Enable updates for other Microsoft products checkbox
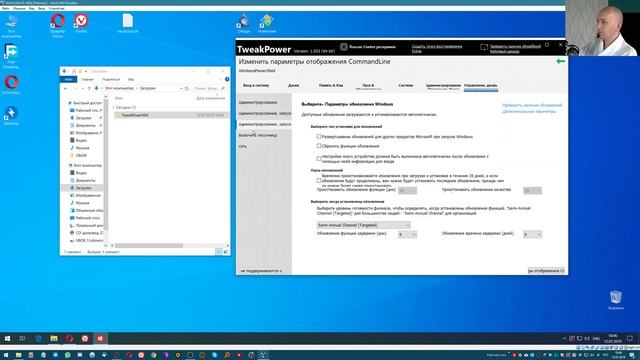The image size is (640, 360). pyautogui.click(x=319, y=137)
